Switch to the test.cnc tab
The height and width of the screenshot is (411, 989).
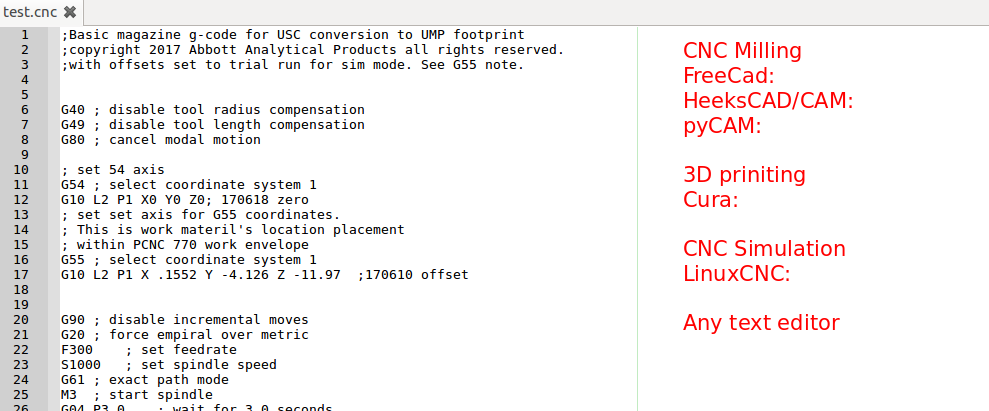point(29,13)
